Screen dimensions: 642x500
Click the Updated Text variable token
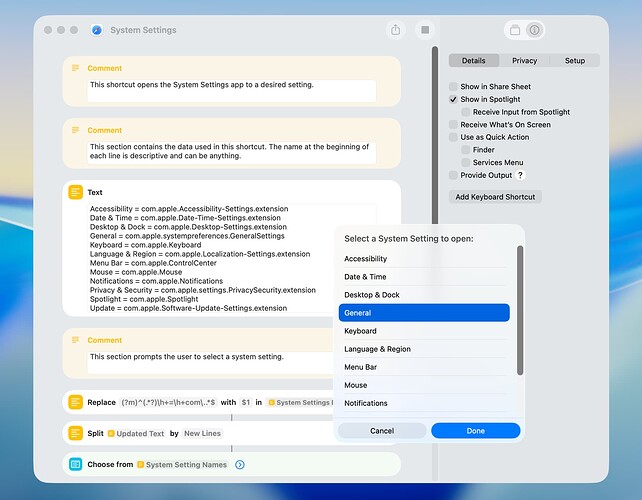tap(136, 433)
